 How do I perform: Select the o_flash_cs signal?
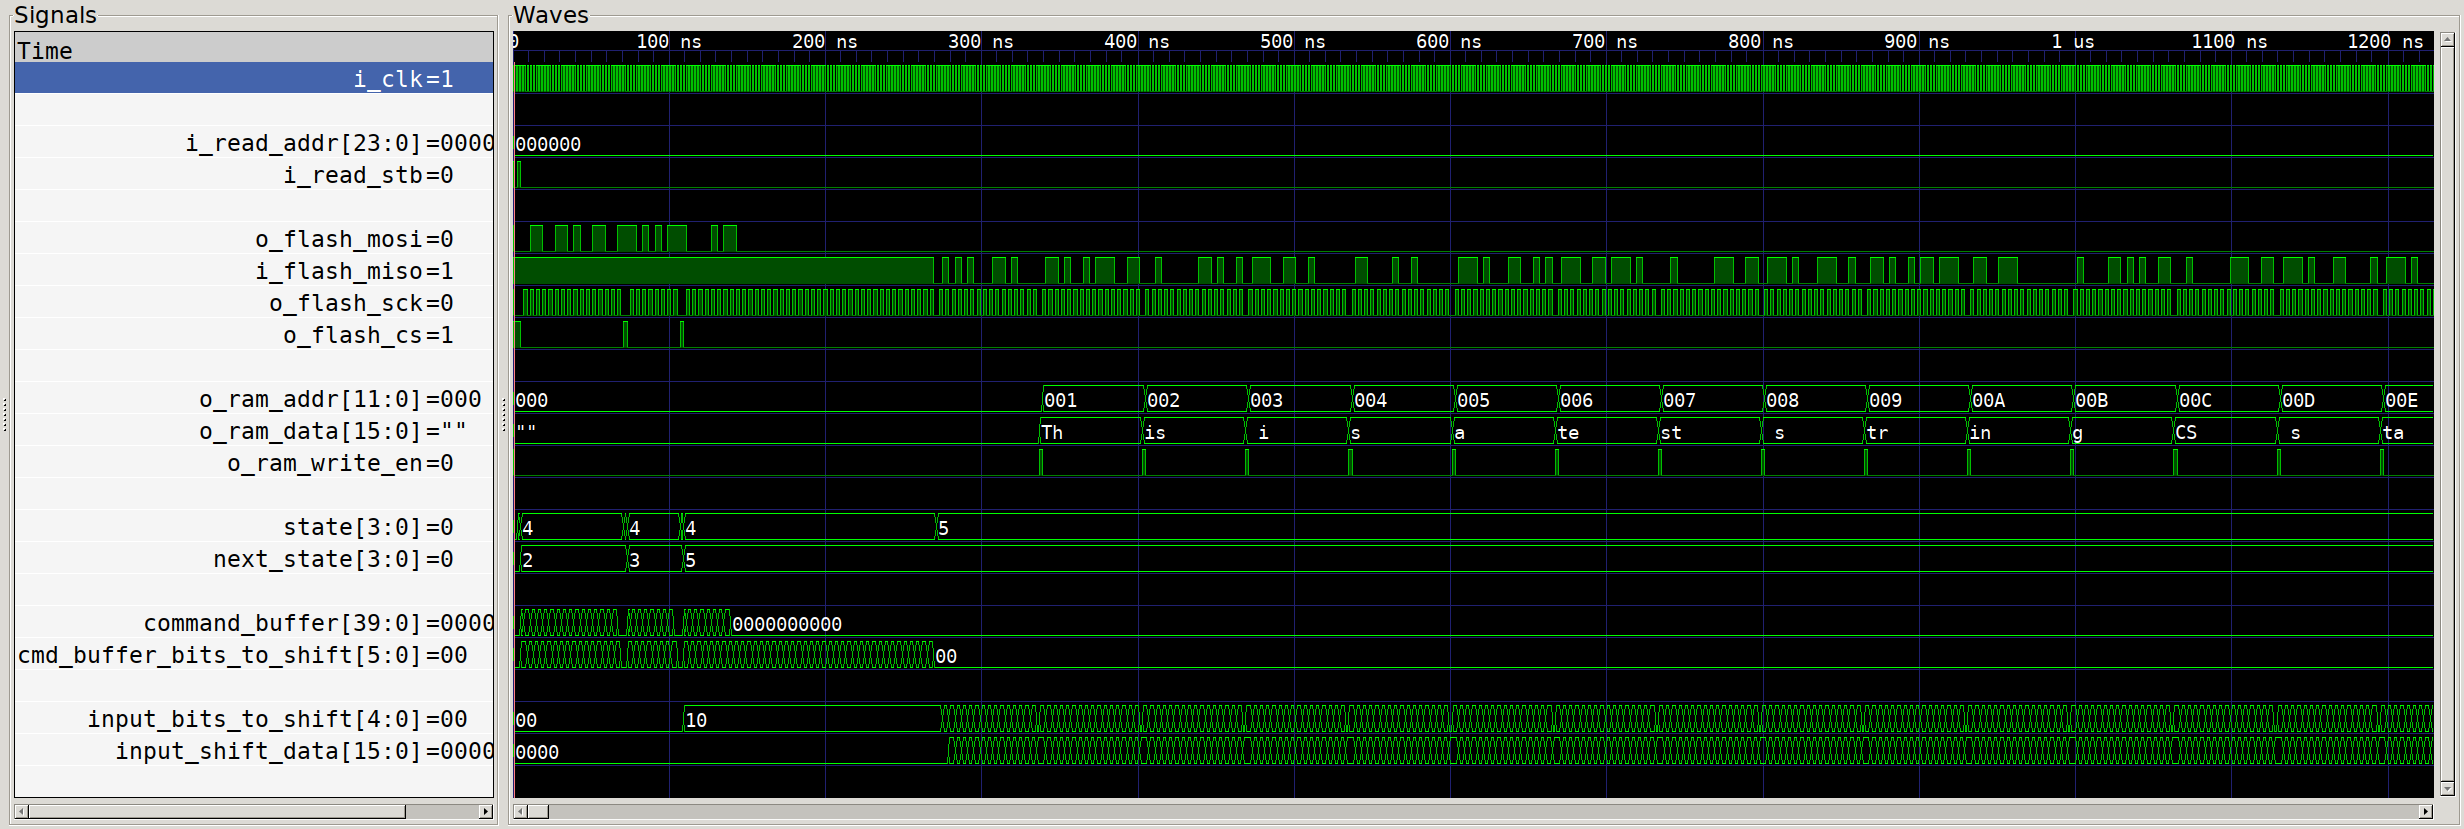[x=254, y=335]
